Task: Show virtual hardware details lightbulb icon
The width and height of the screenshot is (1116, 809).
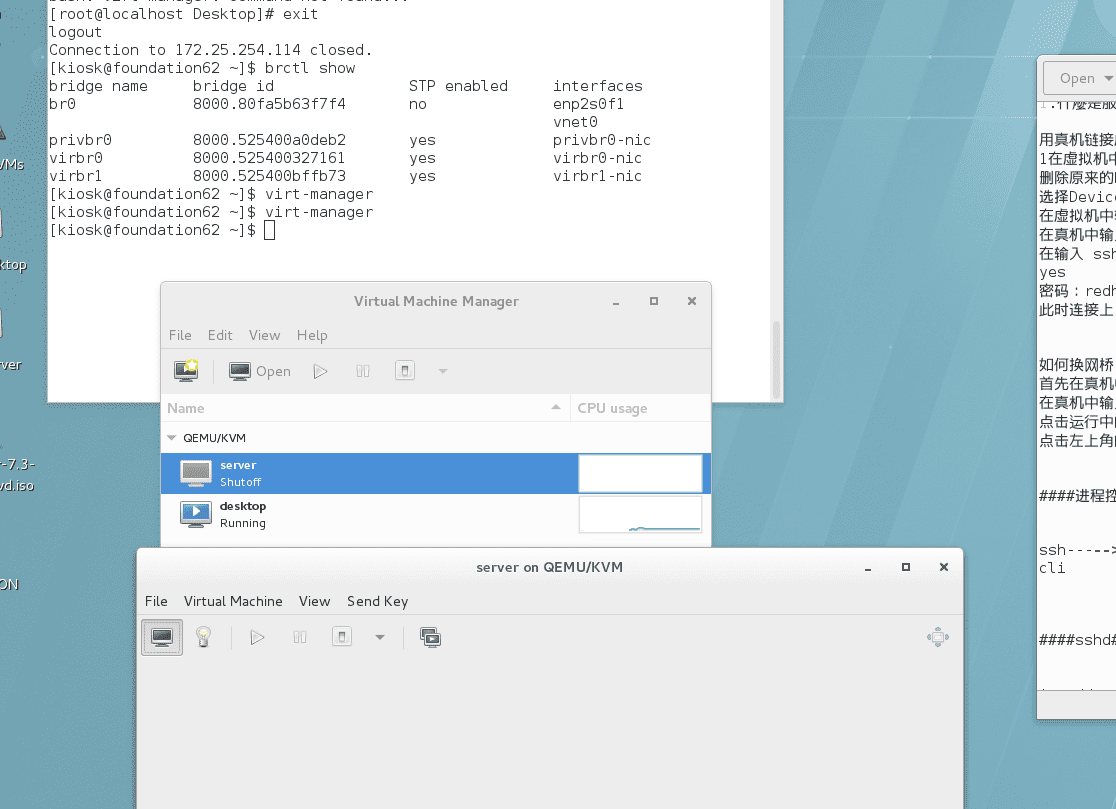Action: tap(204, 637)
